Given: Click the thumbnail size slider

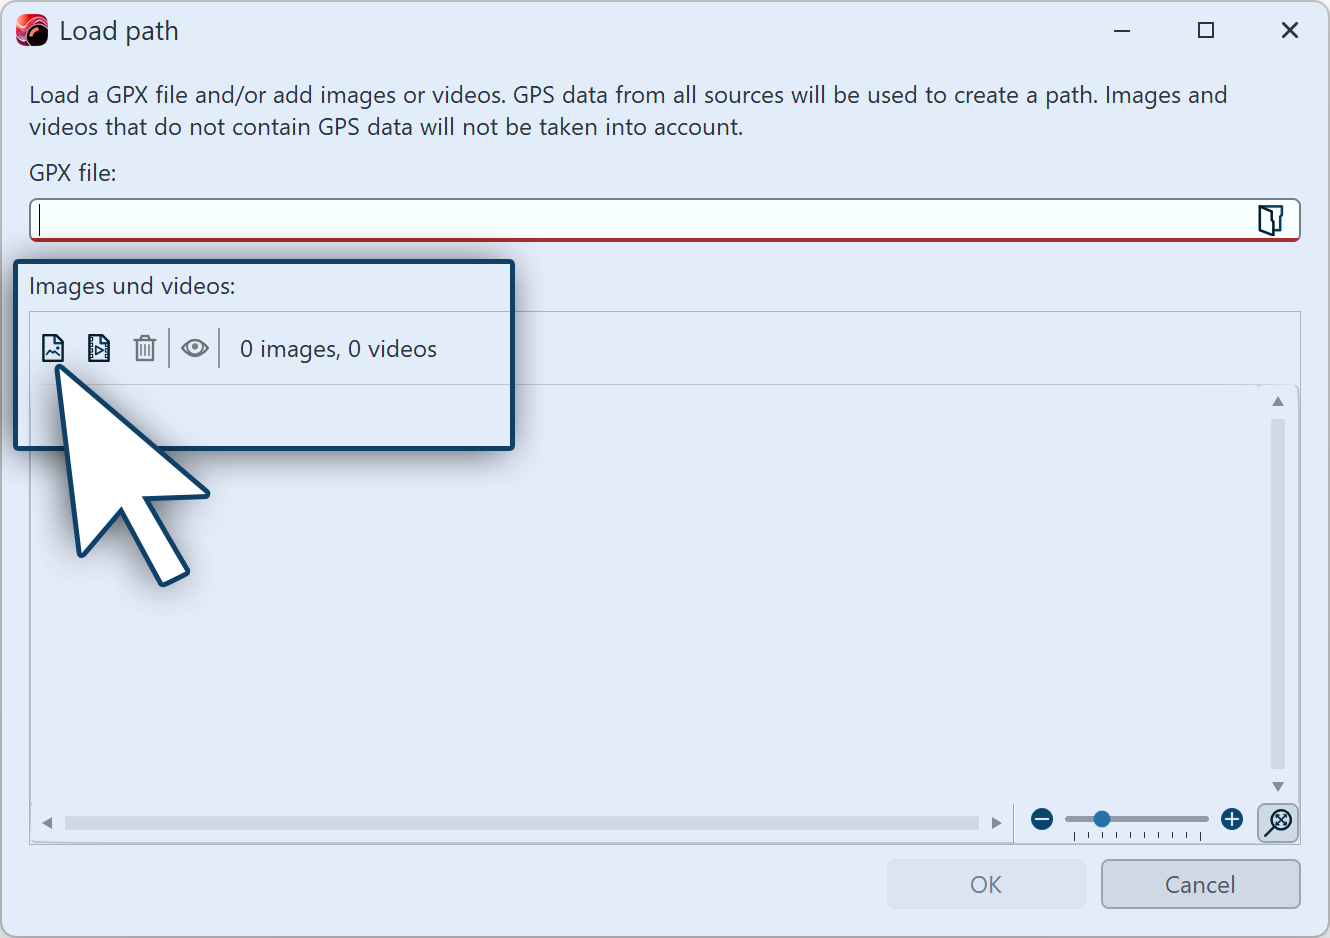Looking at the screenshot, I should pyautogui.click(x=1102, y=818).
